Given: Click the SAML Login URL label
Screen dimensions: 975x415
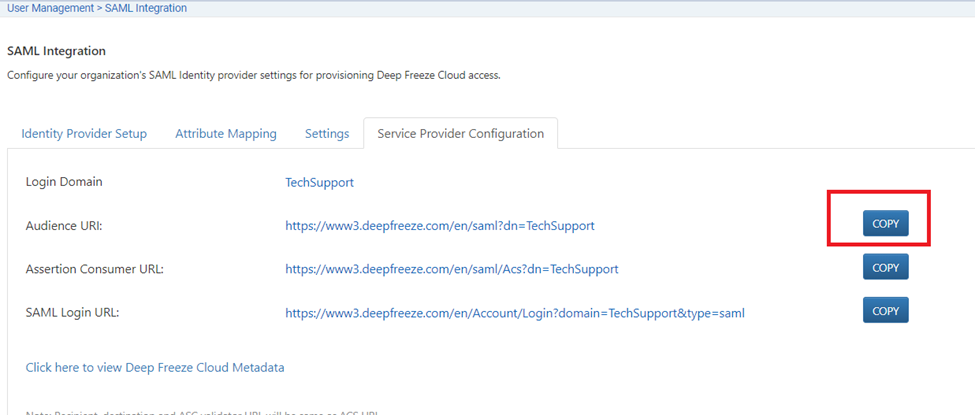Looking at the screenshot, I should point(75,313).
